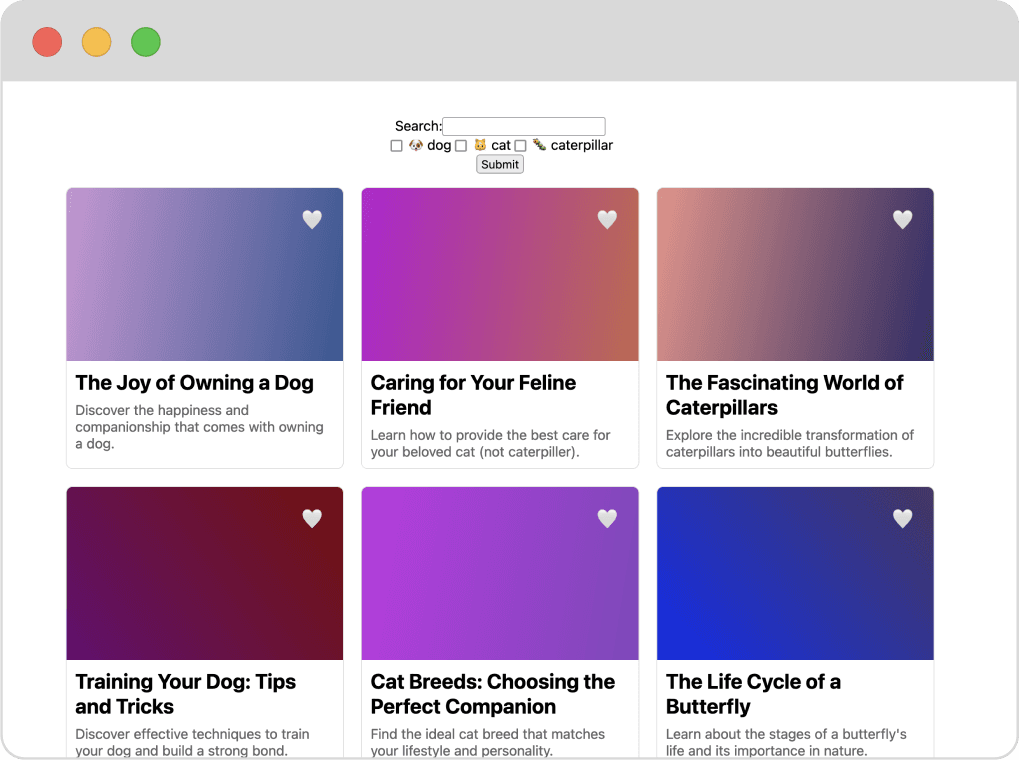This screenshot has width=1019, height=760.
Task: Favorite the Life Cycle of a Butterfly card
Action: [902, 518]
